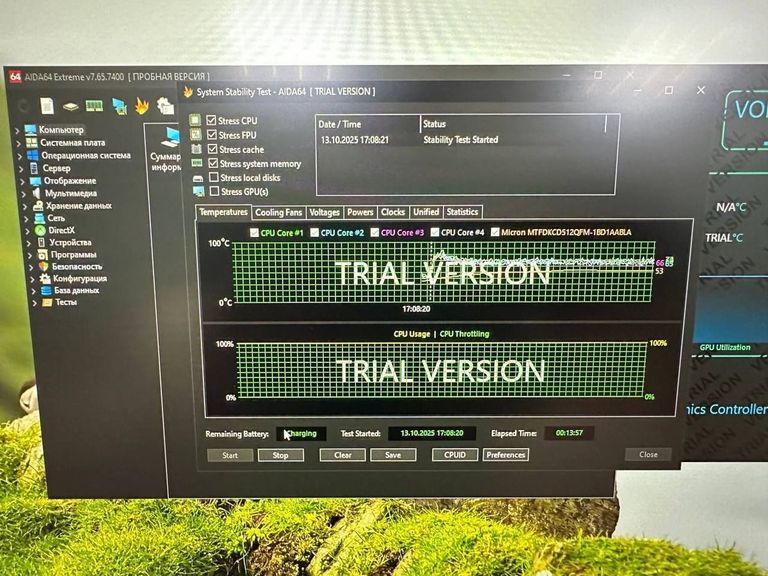Screen dimensions: 768x576
Task: Click the Безопасность shield icon
Action: coord(43,267)
